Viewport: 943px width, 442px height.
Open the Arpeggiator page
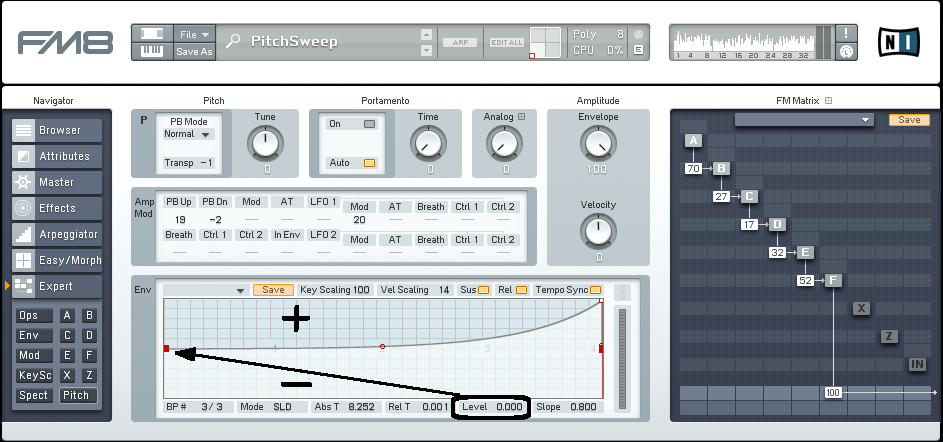point(57,234)
